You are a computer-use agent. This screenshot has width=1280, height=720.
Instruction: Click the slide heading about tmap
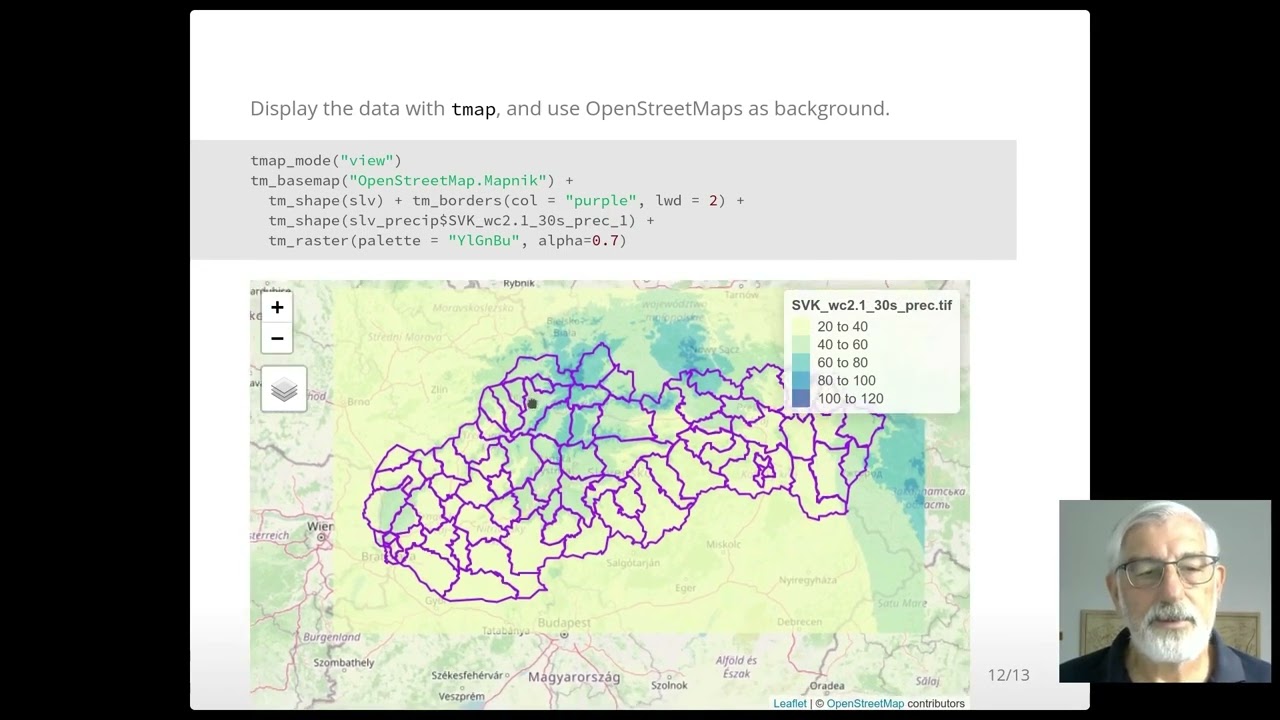click(x=570, y=108)
